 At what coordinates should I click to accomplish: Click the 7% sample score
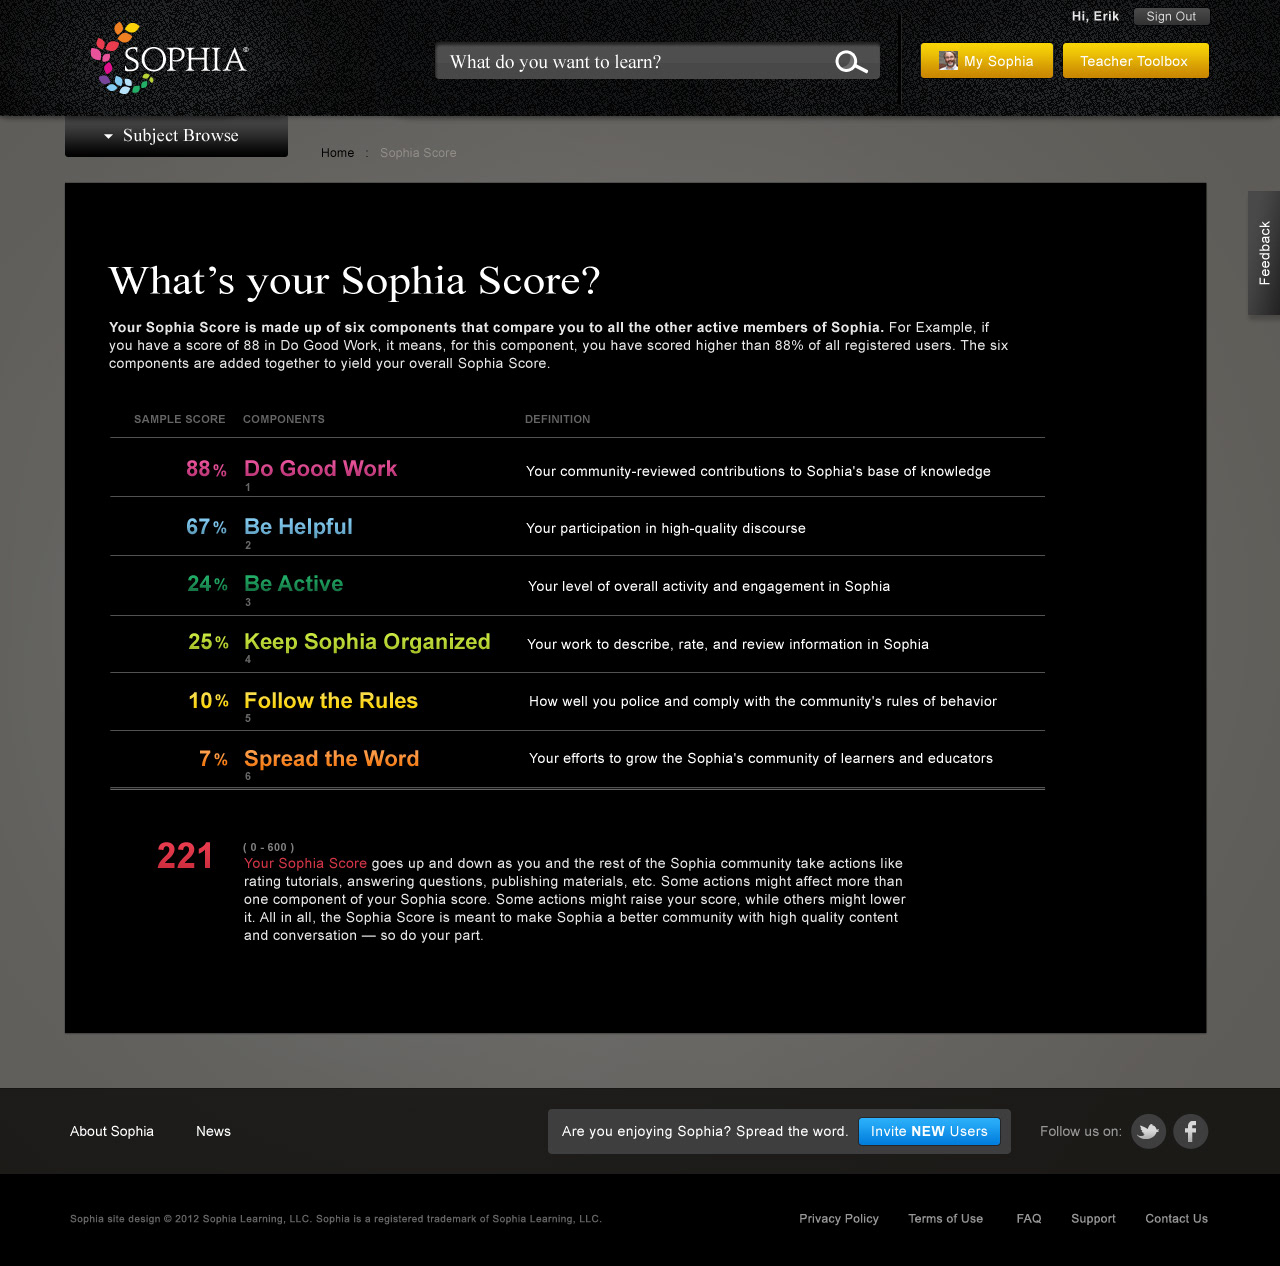[213, 759]
